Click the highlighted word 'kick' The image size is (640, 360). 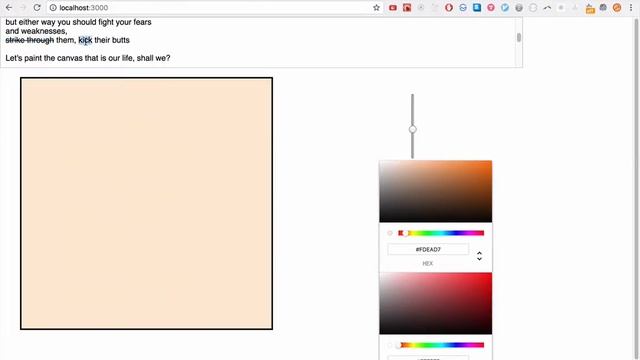coord(85,40)
